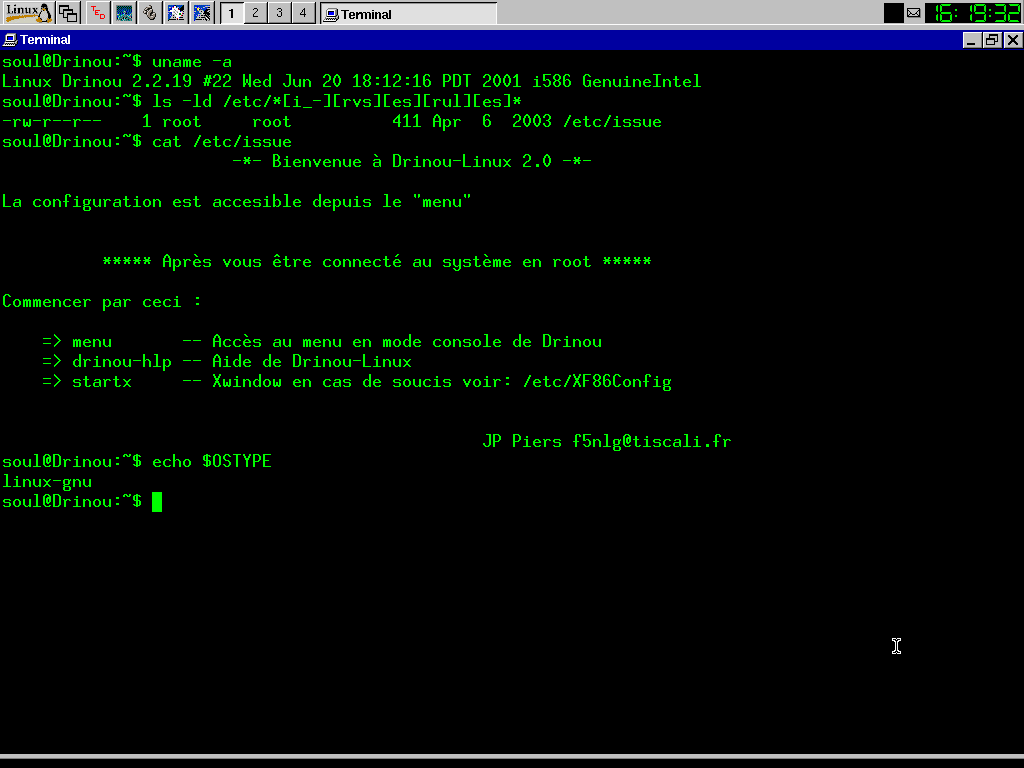This screenshot has height=768, width=1024.
Task: Click the 'uname -a' command text
Action: pos(192,62)
